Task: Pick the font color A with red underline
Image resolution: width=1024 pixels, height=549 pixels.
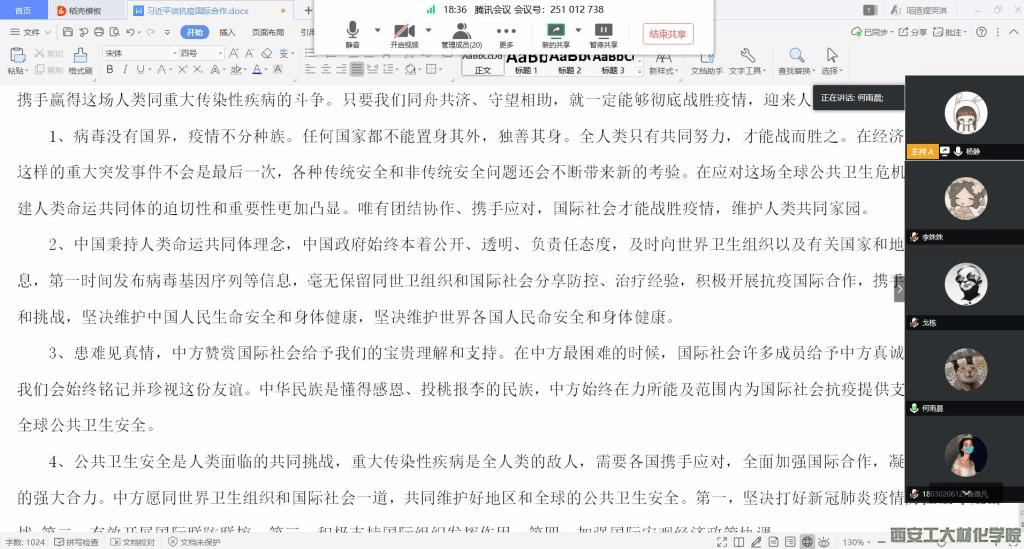Action: [x=257, y=69]
